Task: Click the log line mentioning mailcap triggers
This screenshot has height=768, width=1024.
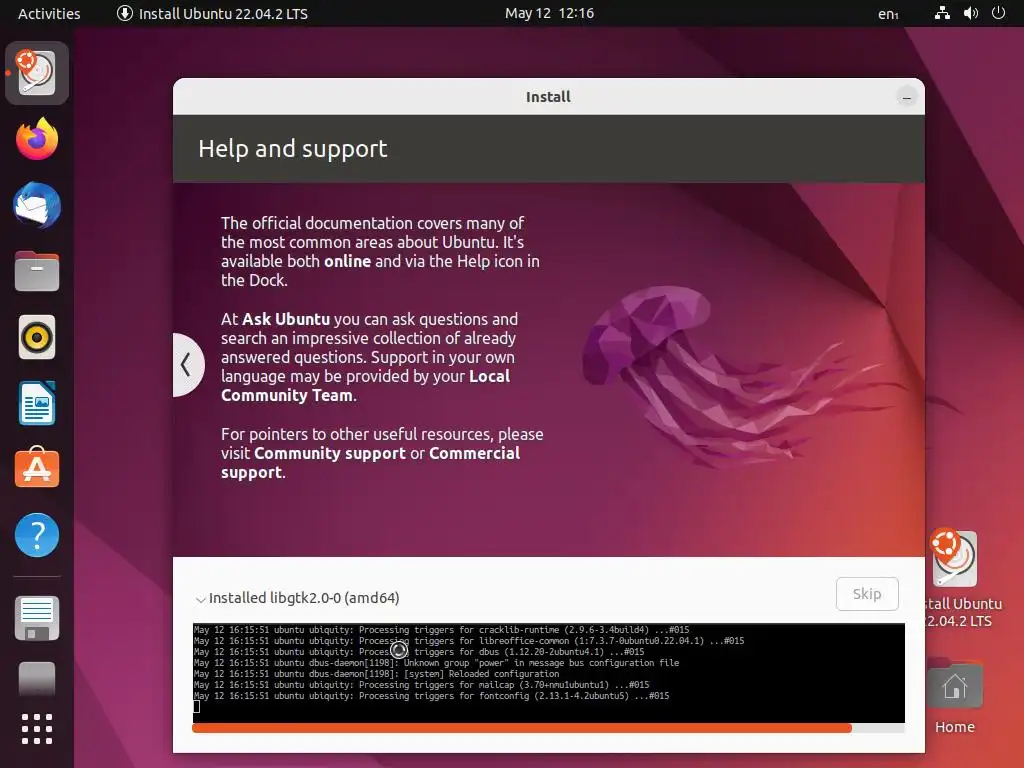Action: 421,685
